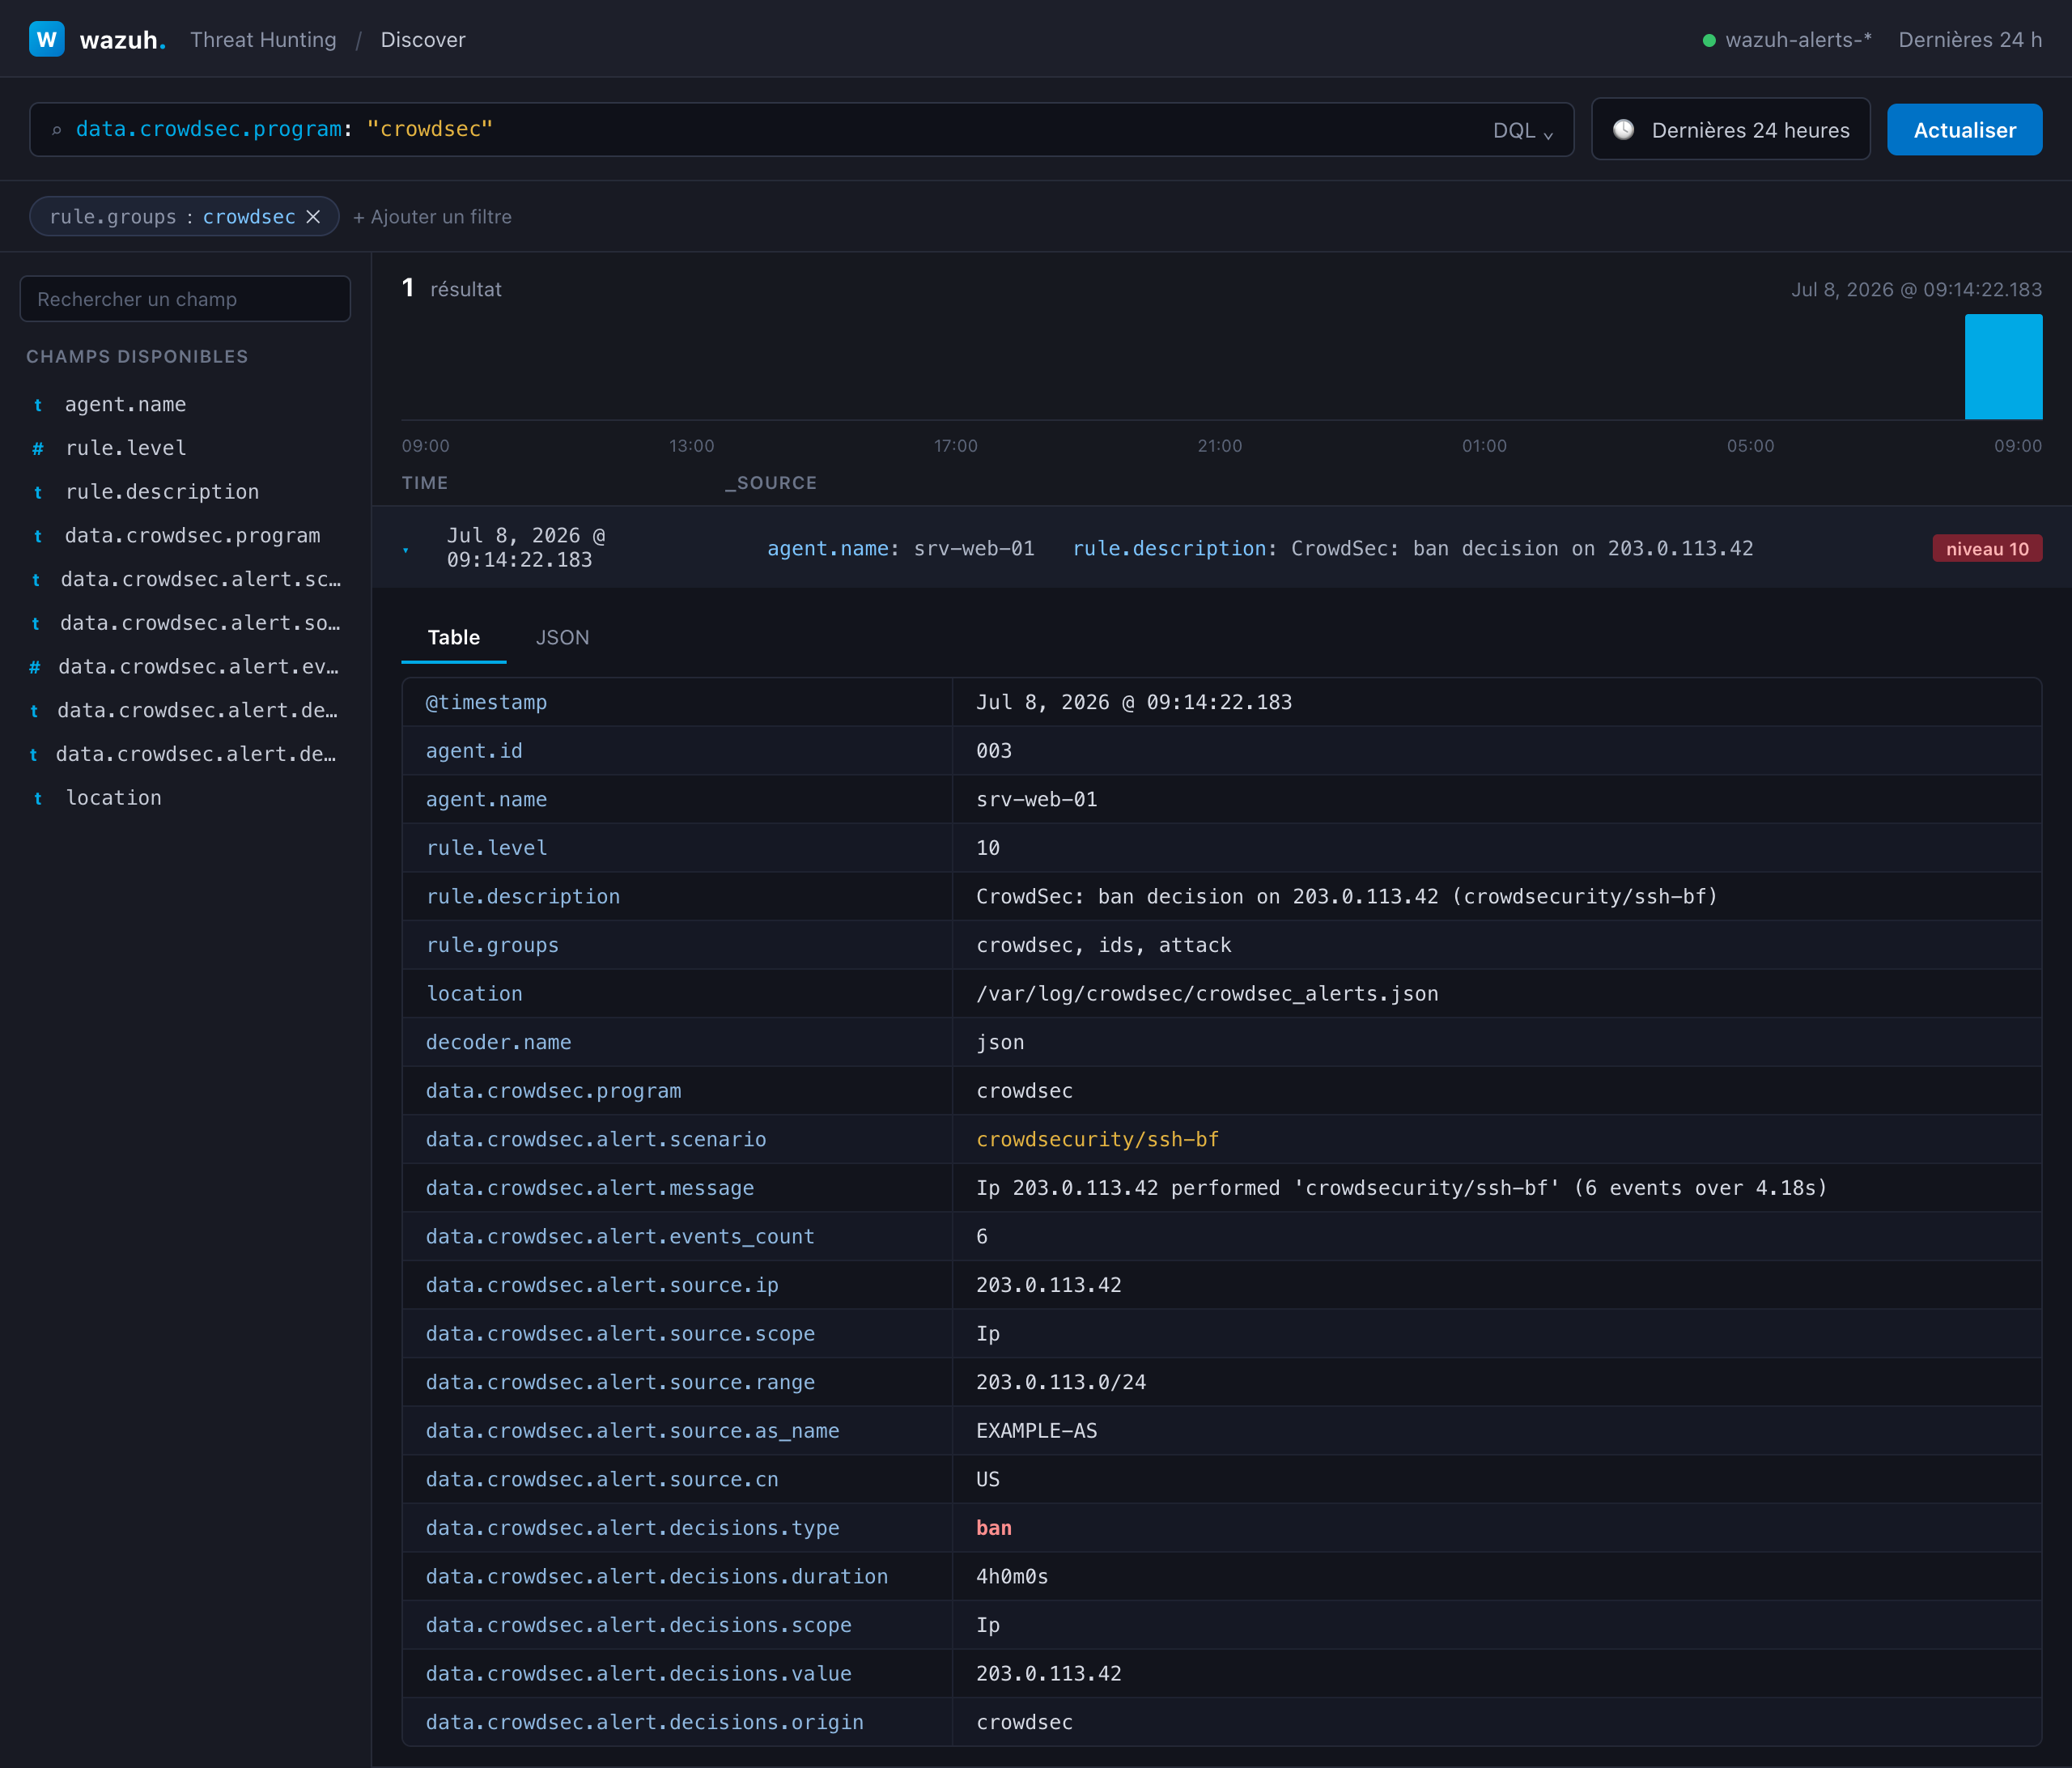Click type icon beside sidebar data.crowdsec.program
This screenshot has width=2072, height=1768.
pos(38,536)
